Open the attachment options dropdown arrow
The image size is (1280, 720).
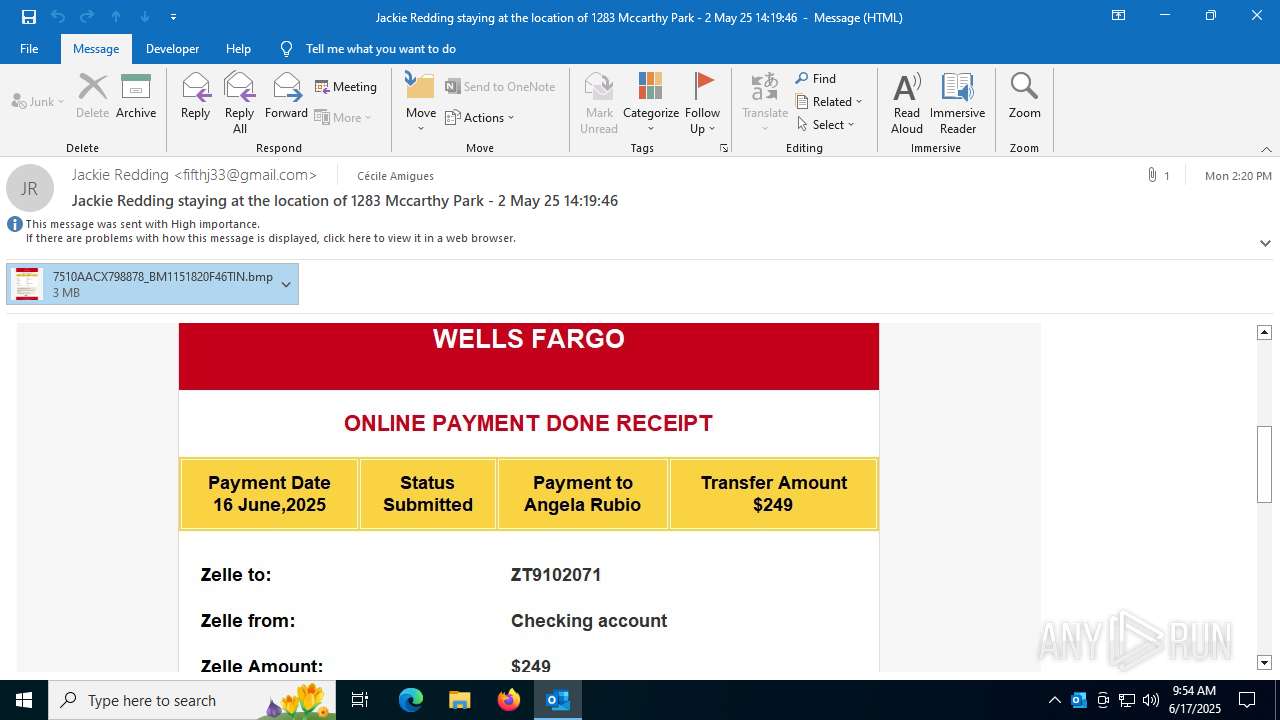(x=286, y=284)
